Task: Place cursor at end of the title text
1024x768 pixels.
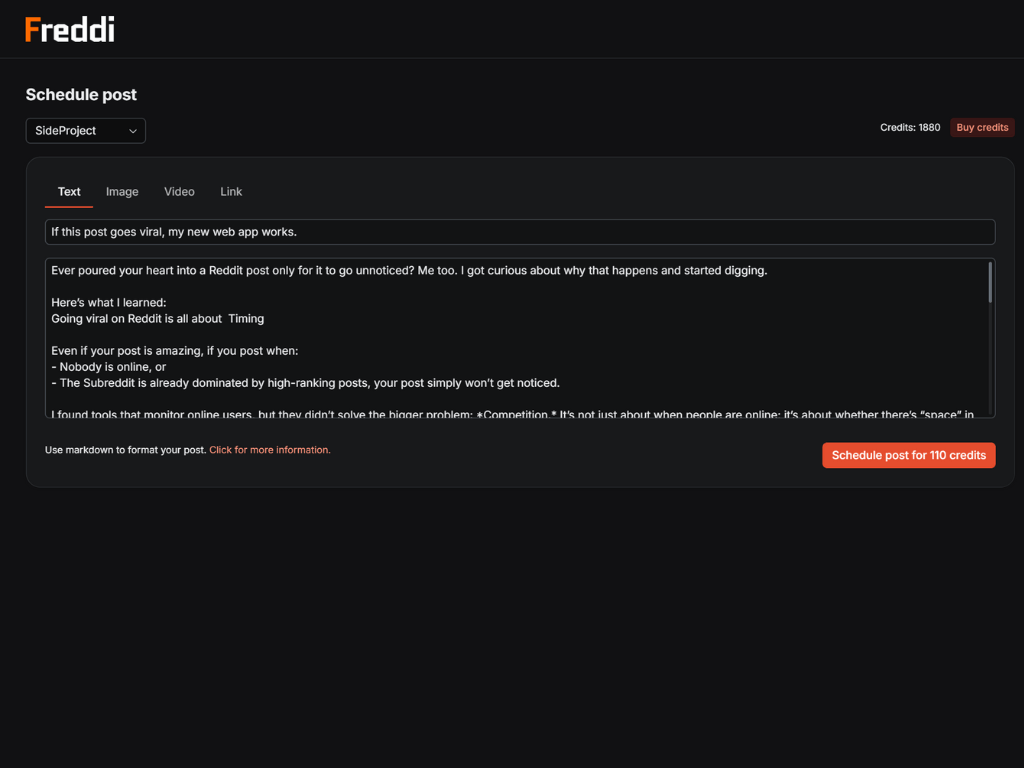Action: [x=298, y=232]
